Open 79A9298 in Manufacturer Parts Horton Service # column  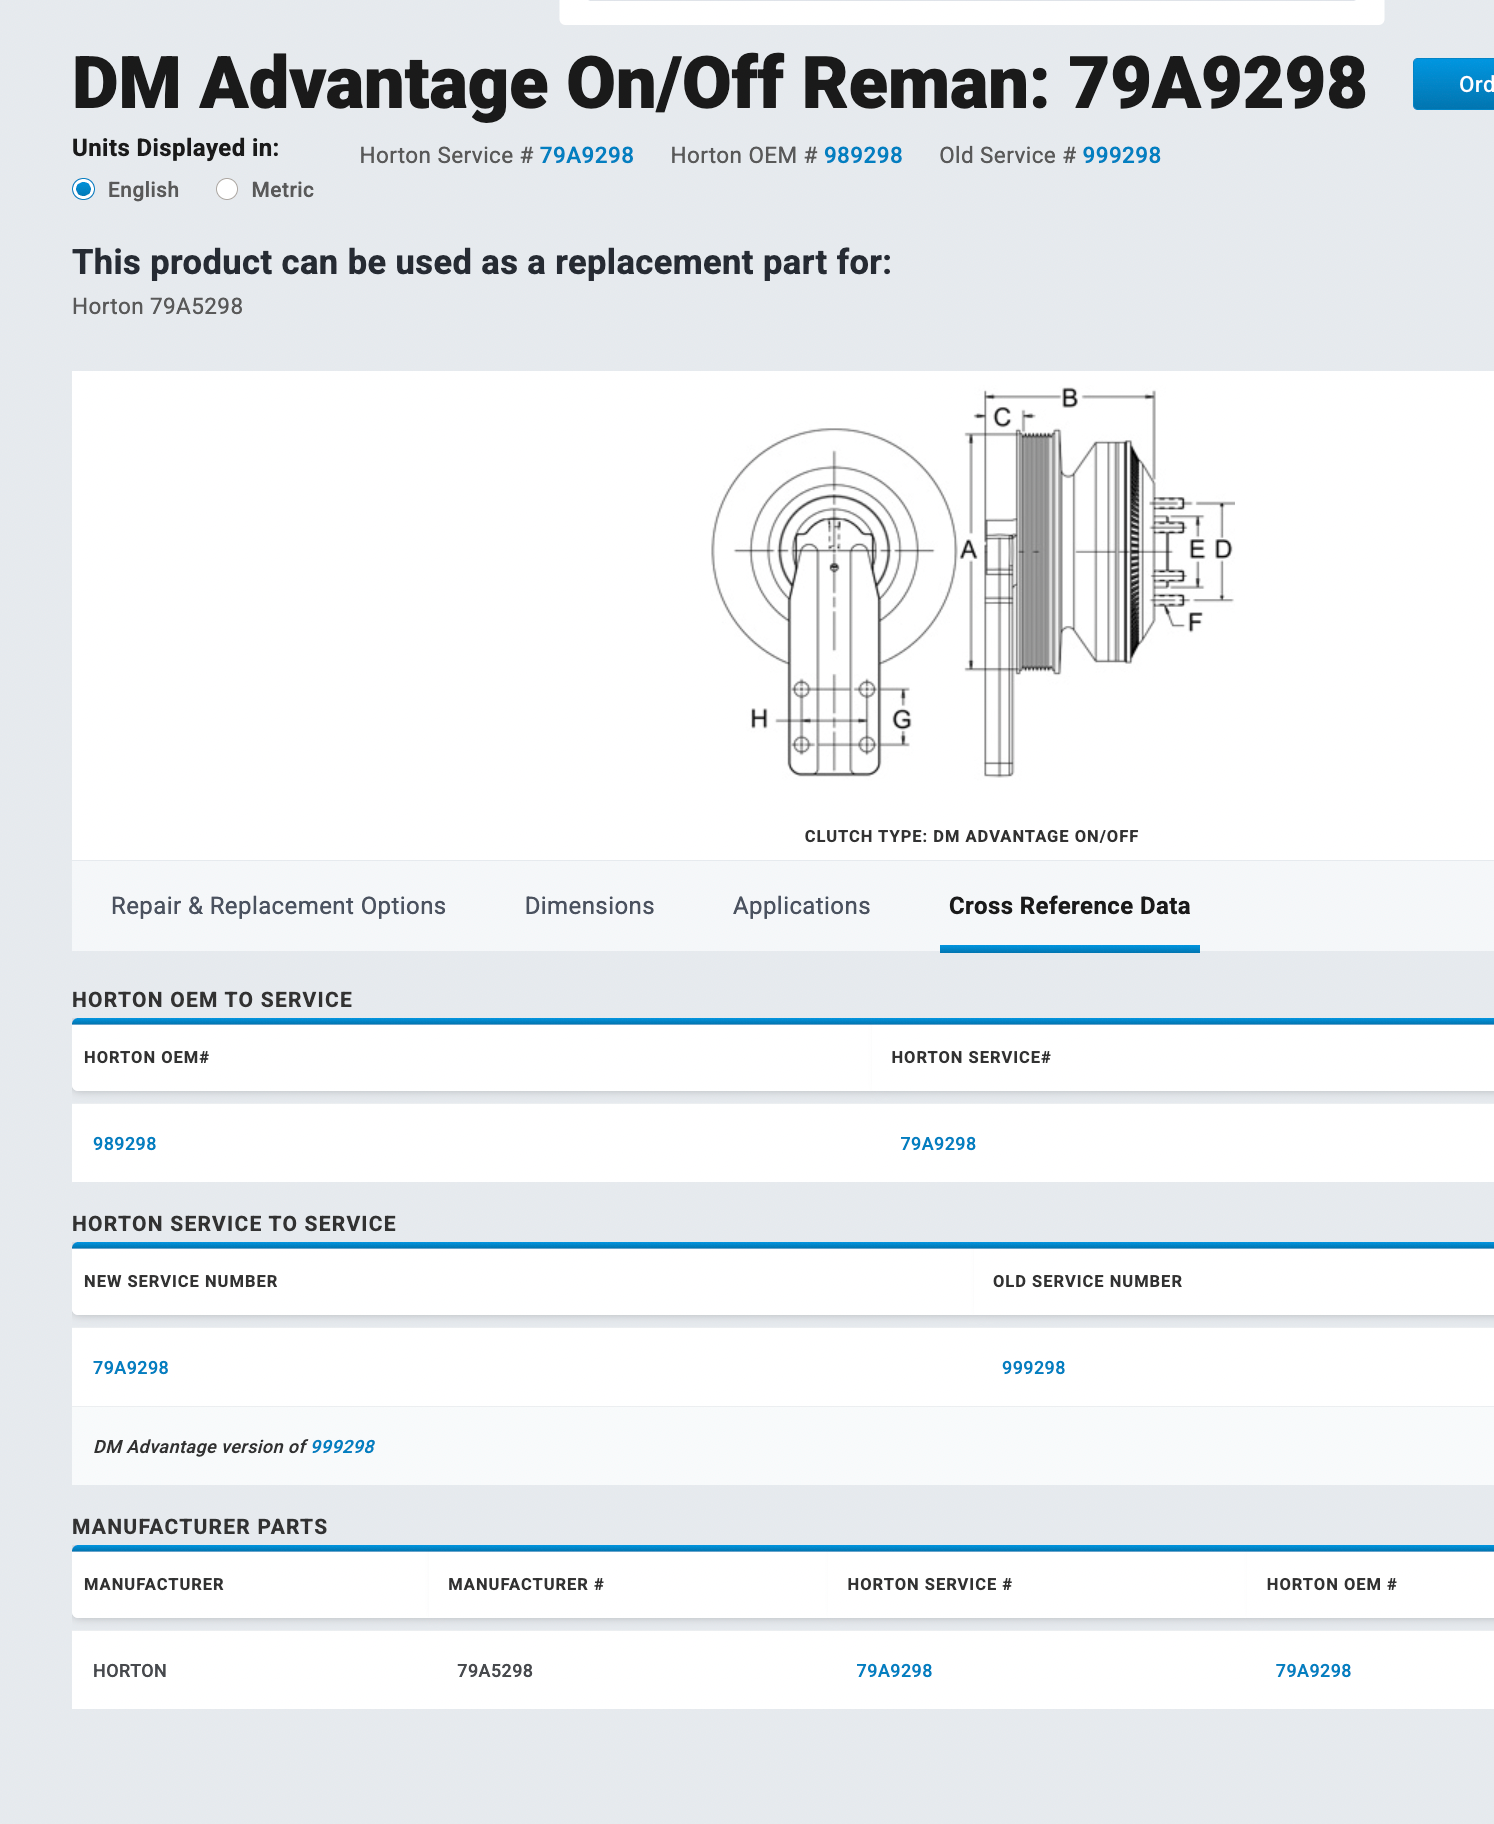(894, 1671)
